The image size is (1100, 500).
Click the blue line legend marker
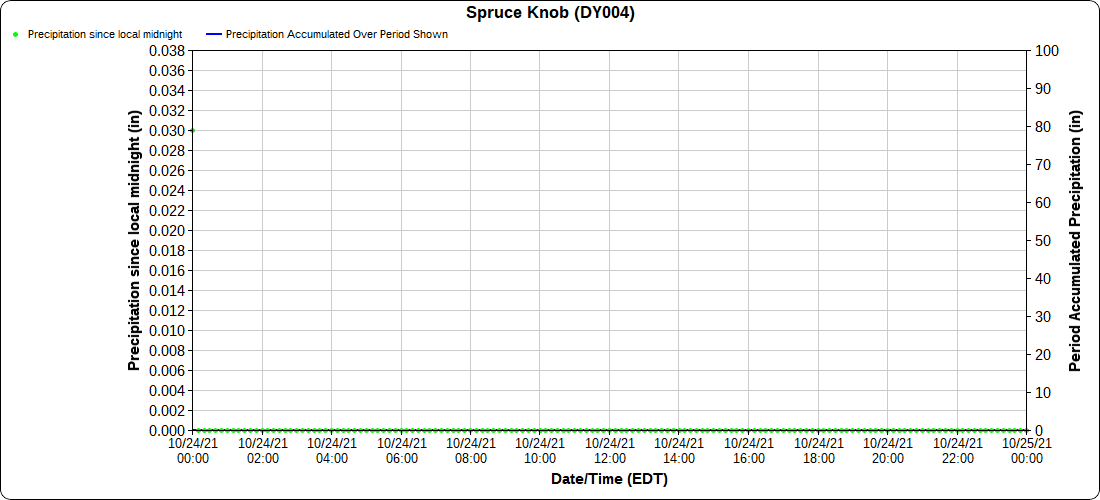click(x=211, y=34)
